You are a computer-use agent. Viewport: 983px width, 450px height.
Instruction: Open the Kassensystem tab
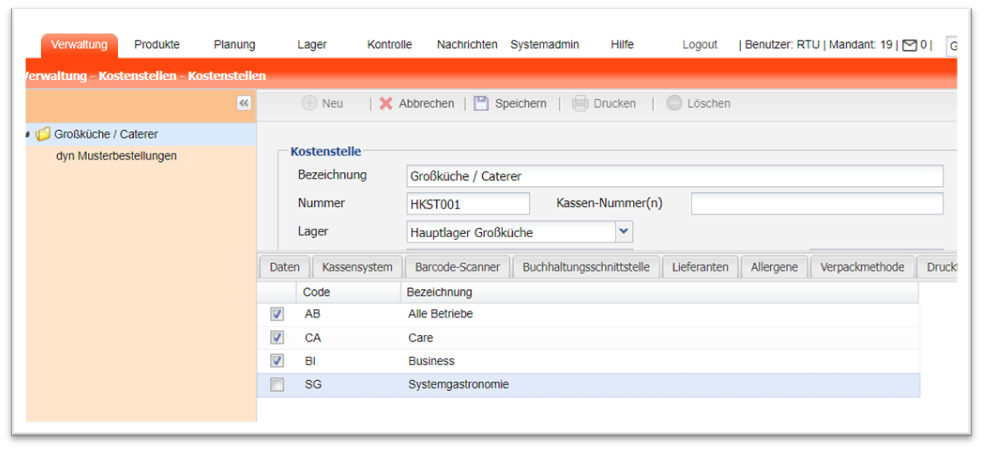click(x=357, y=267)
